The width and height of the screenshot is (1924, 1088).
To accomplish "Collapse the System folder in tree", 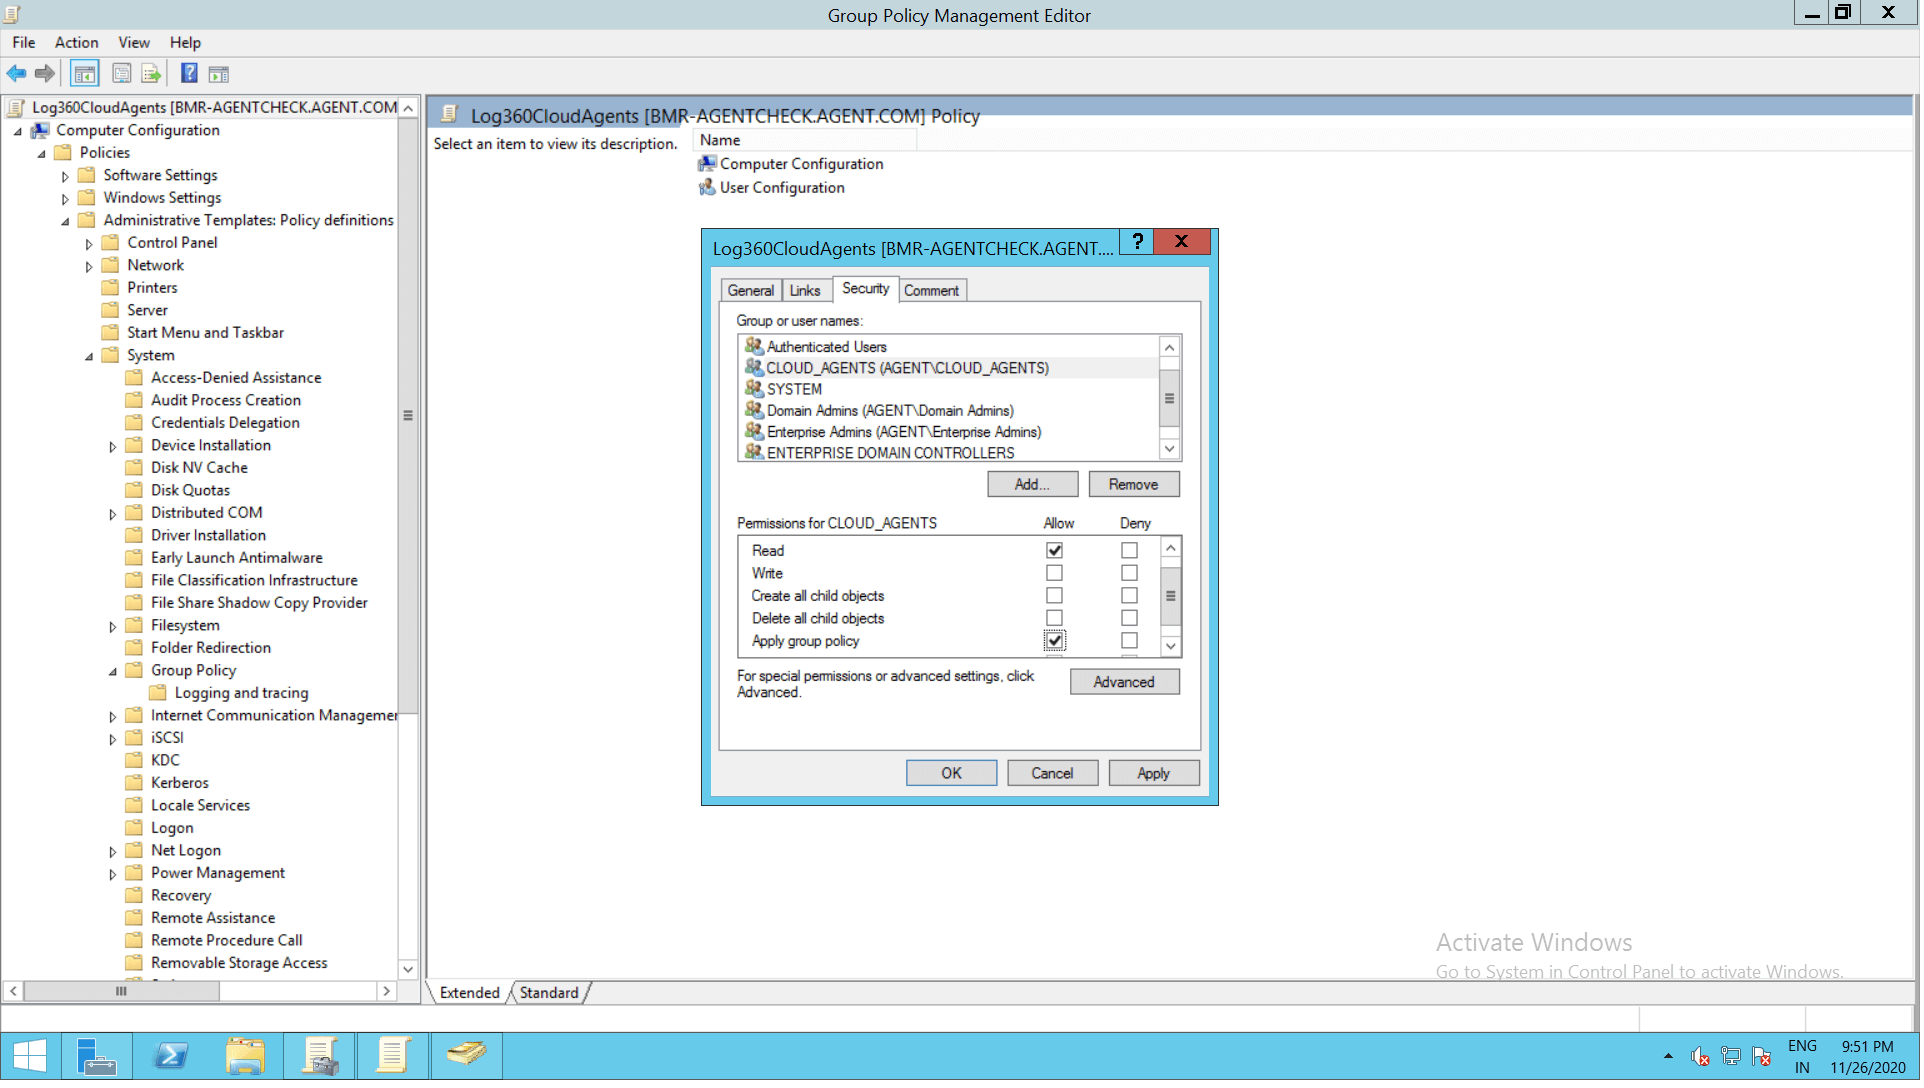I will point(89,356).
